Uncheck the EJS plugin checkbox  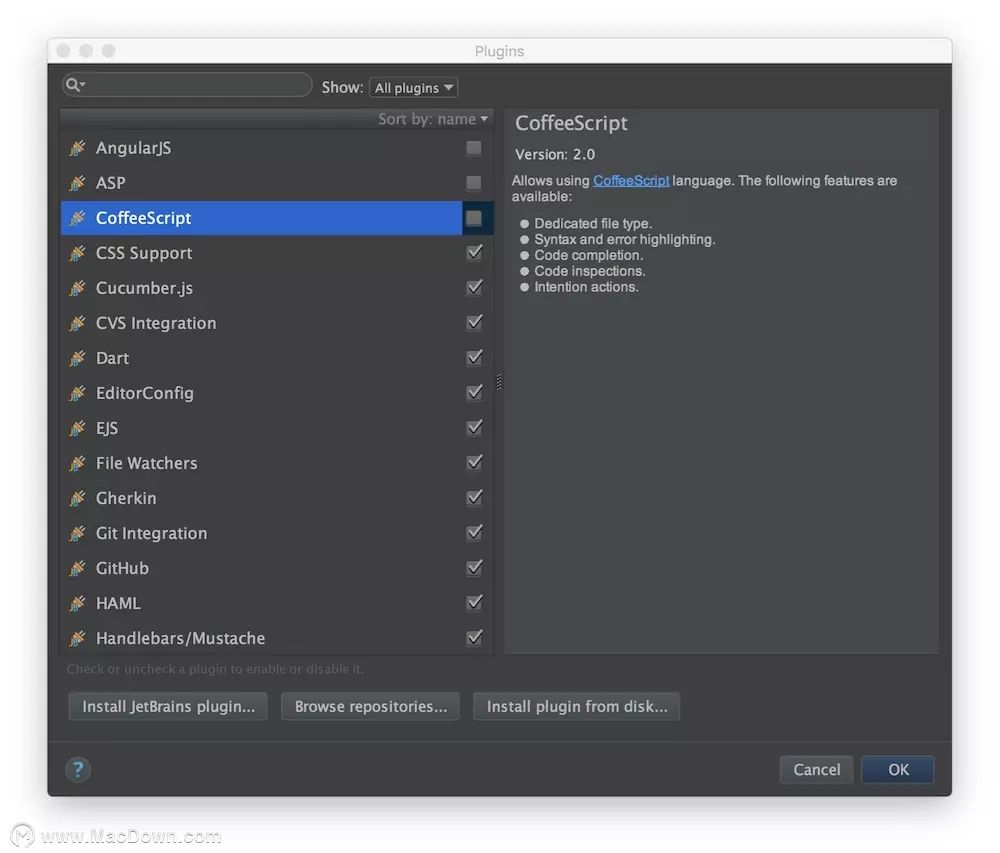click(x=474, y=428)
